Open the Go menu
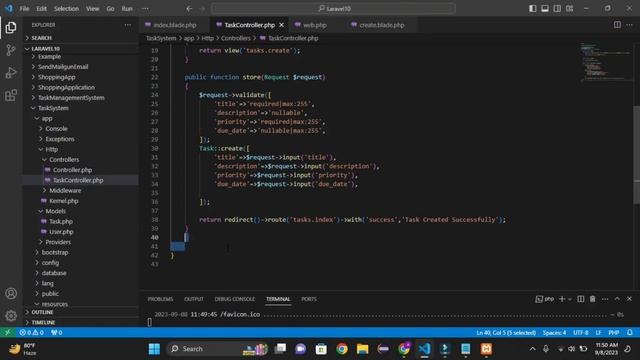640x360 pixels. pos(110,9)
